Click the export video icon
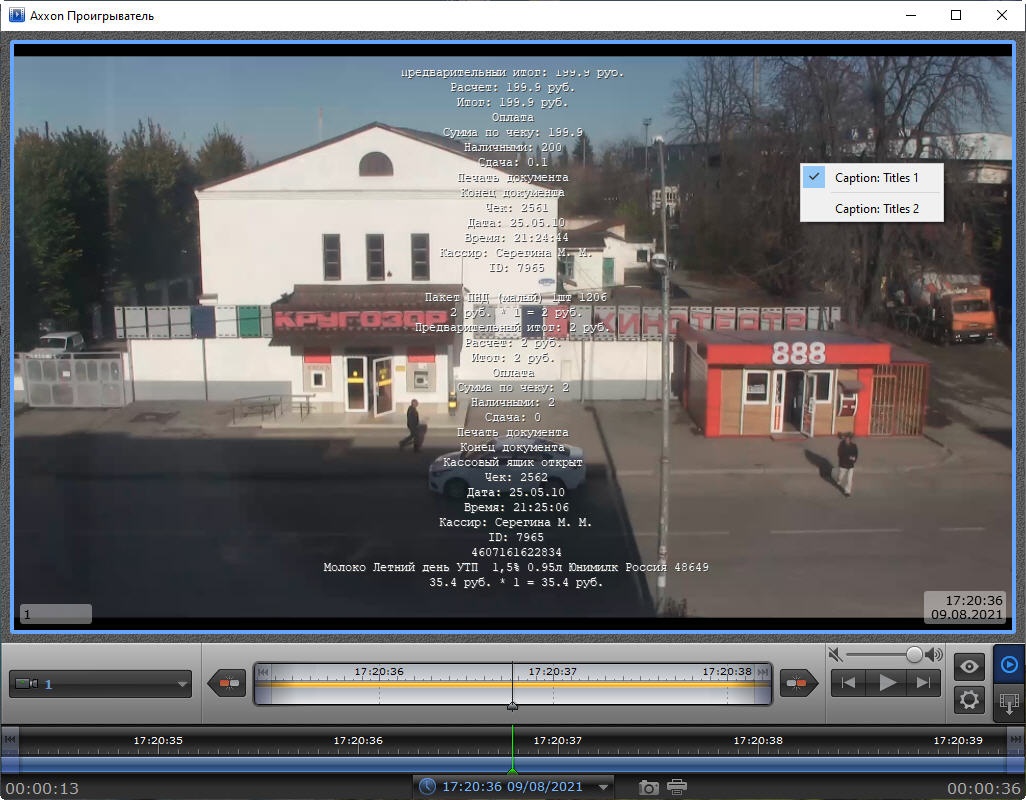The image size is (1026, 800). (x=1009, y=703)
